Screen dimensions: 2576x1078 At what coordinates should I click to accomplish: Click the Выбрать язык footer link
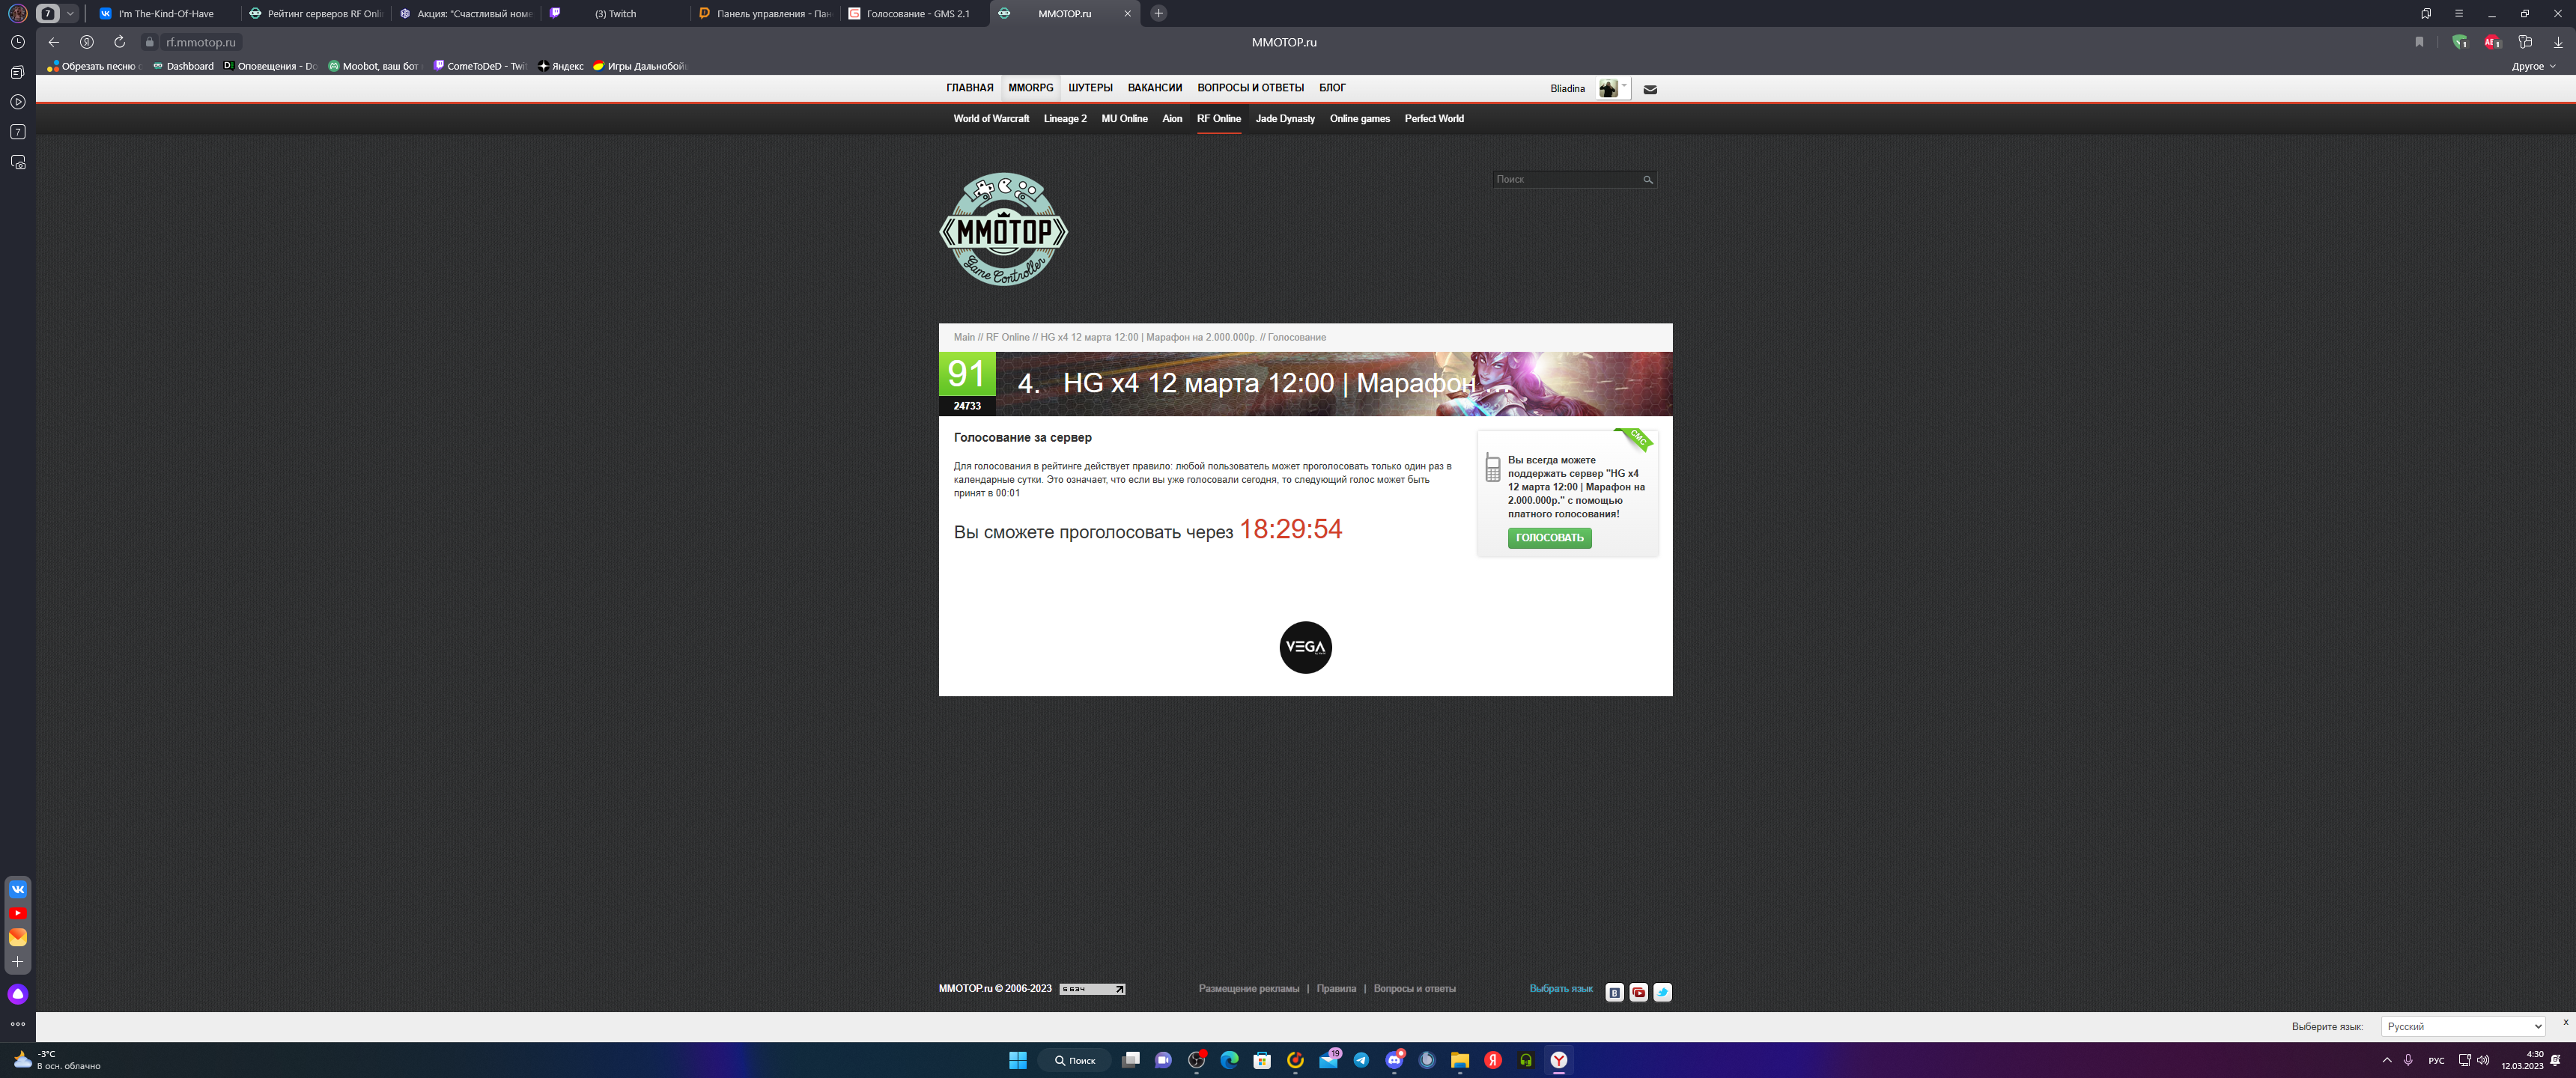click(1560, 989)
